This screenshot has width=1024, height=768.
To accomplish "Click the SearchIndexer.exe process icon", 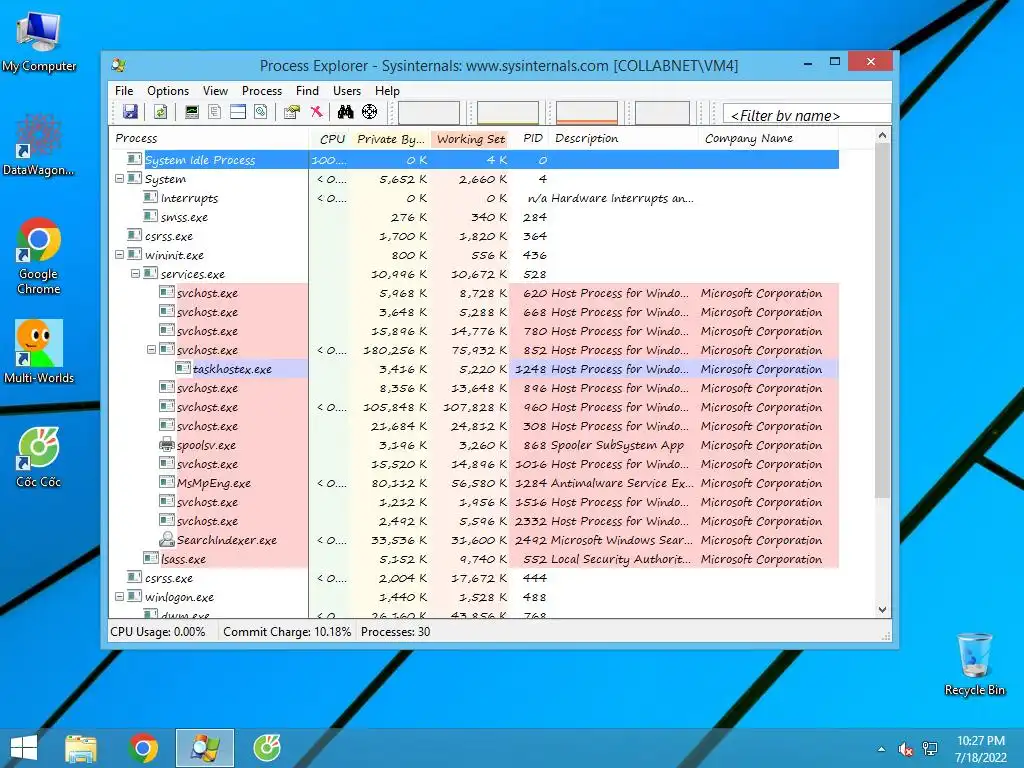I will [167, 539].
